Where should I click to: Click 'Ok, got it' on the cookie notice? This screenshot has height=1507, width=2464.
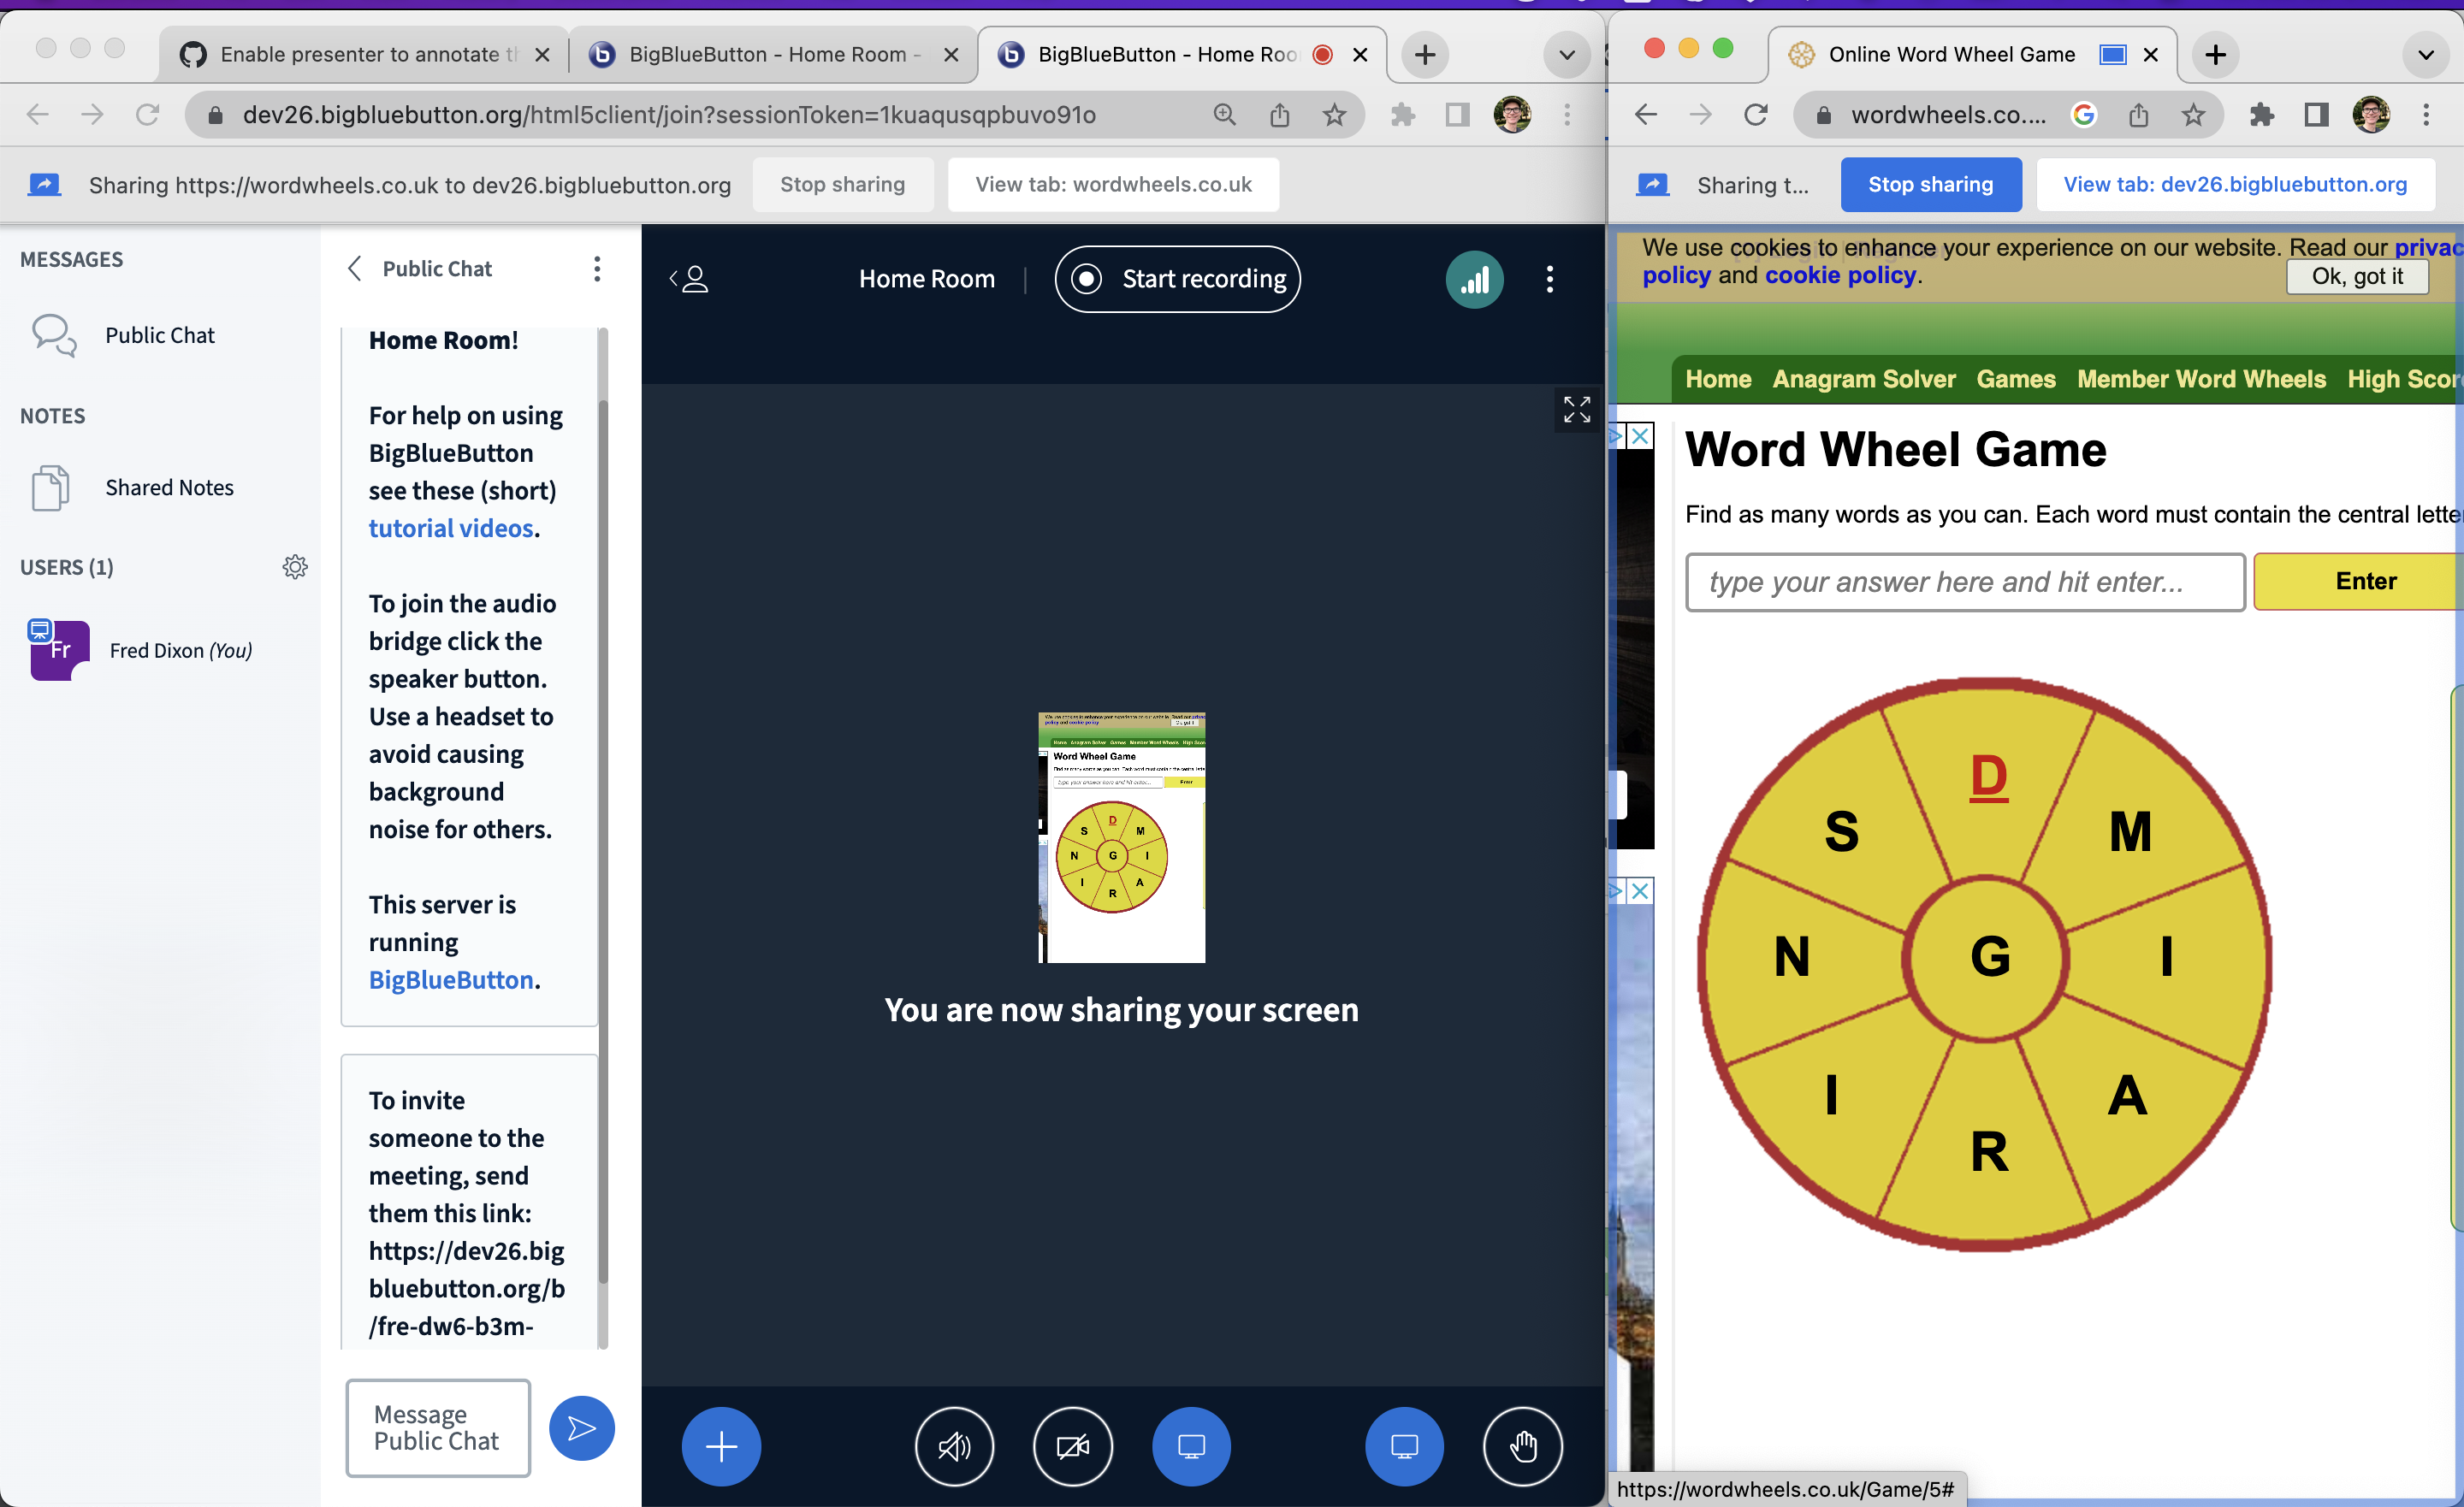tap(2357, 277)
